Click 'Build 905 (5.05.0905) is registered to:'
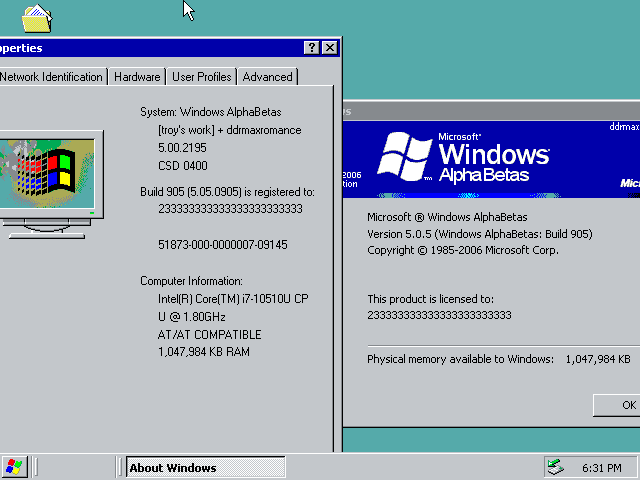Image resolution: width=640 pixels, height=480 pixels. tap(227, 192)
